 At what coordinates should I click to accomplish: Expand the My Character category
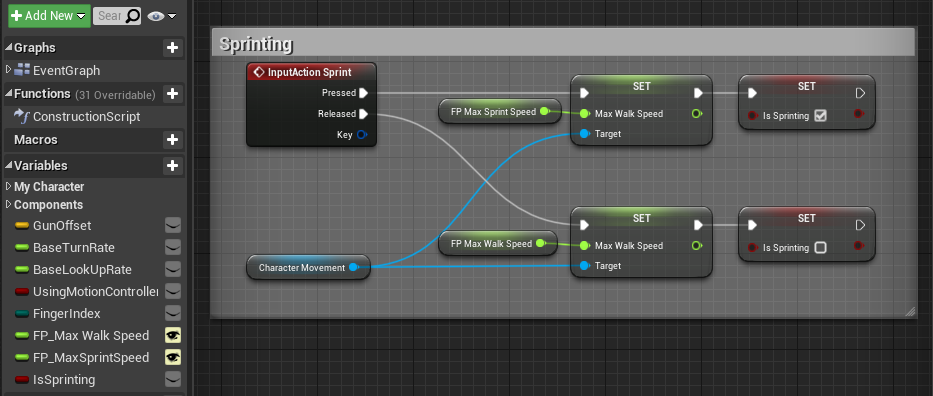tap(8, 187)
